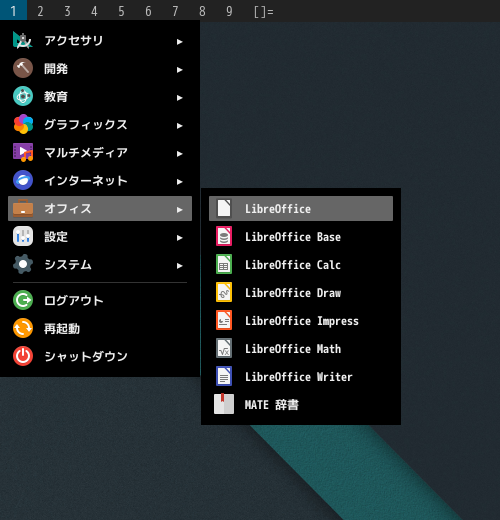The width and height of the screenshot is (500, 520).
Task: Click the LibreOffice Base database icon
Action: [224, 236]
